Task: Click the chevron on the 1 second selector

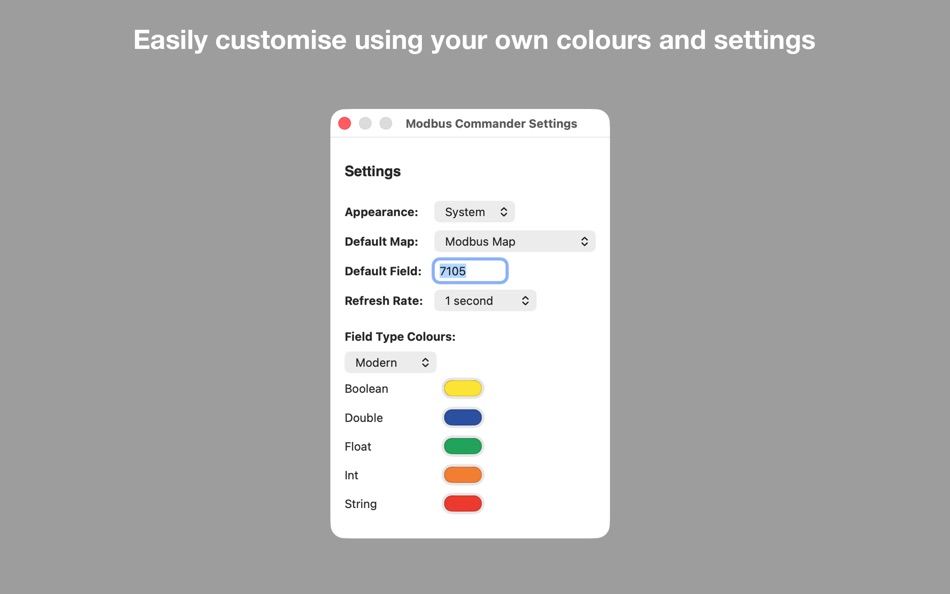Action: click(524, 300)
